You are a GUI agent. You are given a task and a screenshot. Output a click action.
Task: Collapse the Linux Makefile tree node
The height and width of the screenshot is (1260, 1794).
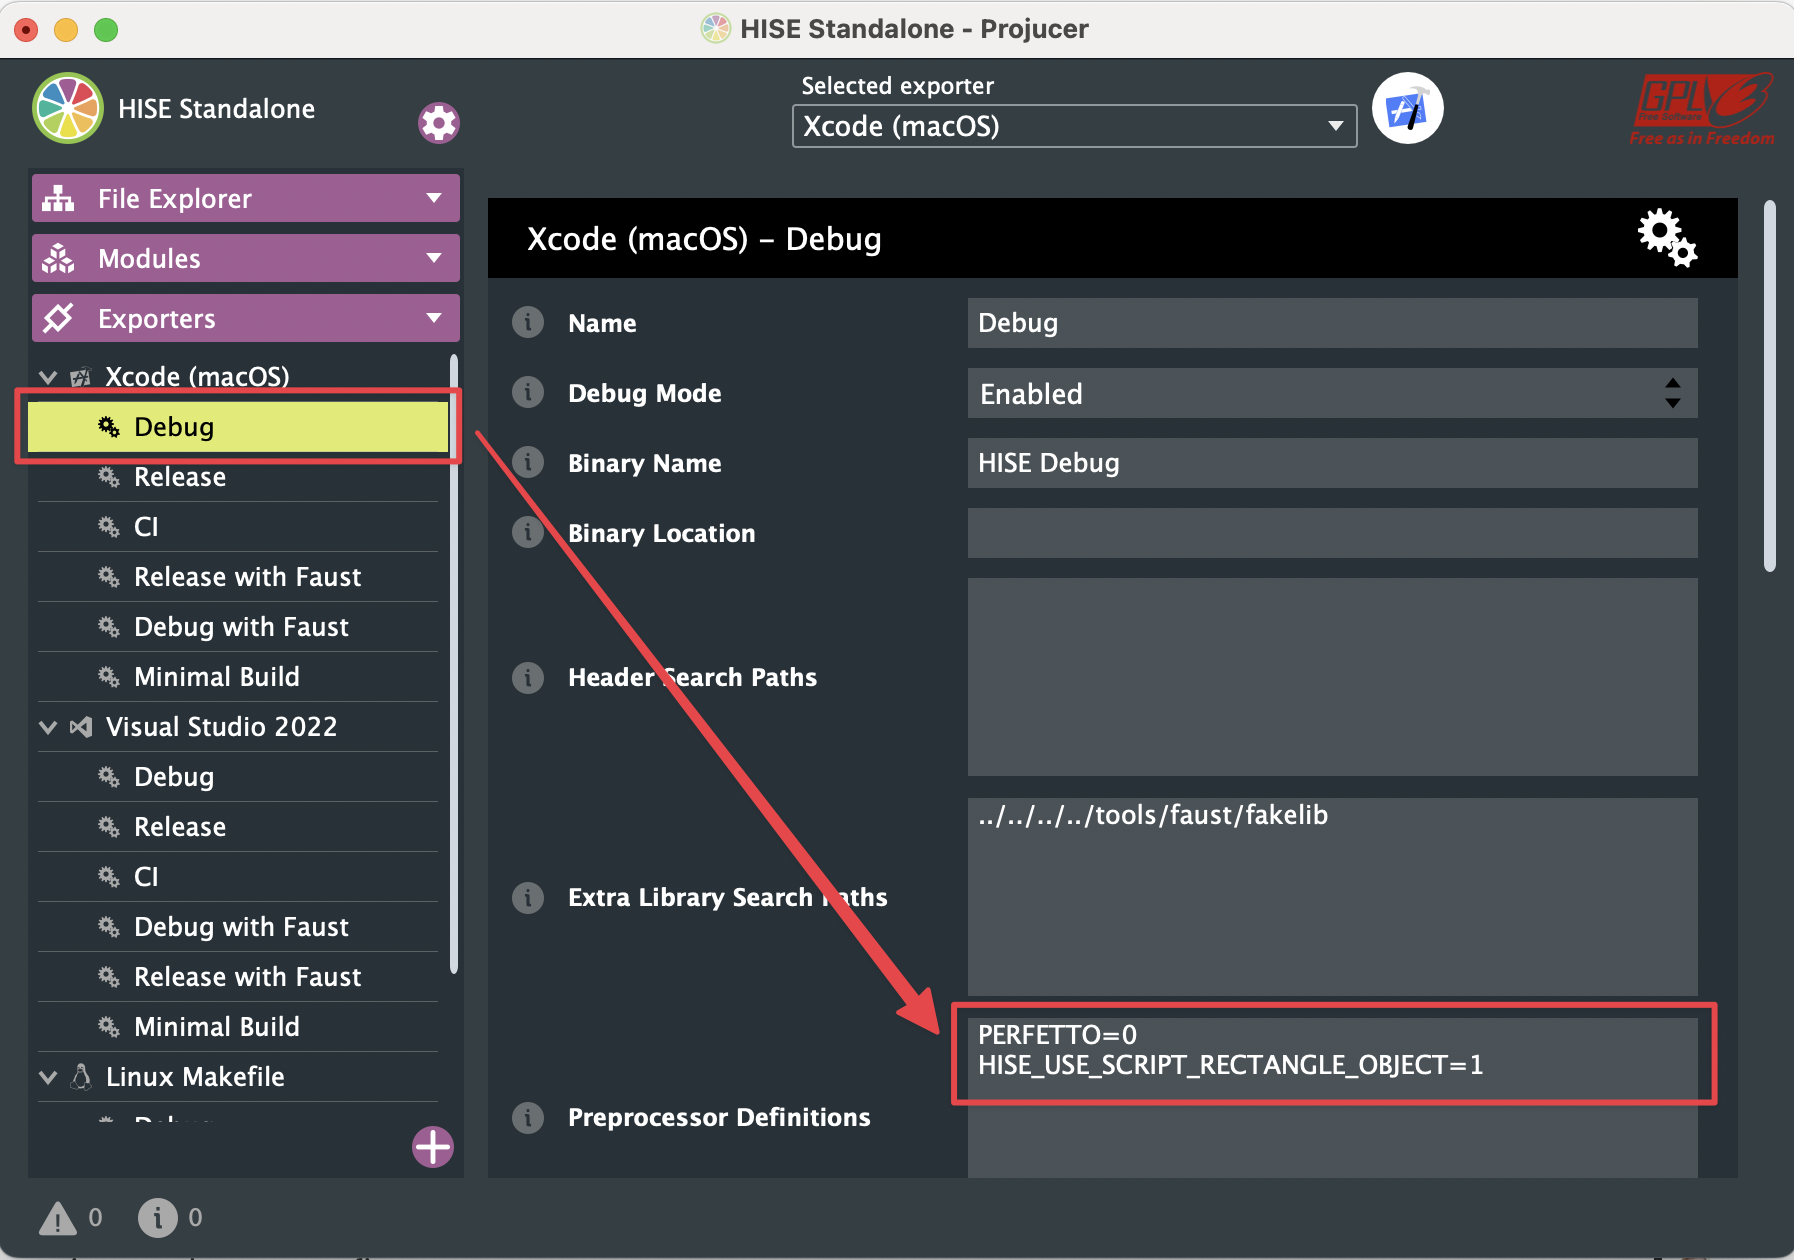(48, 1077)
